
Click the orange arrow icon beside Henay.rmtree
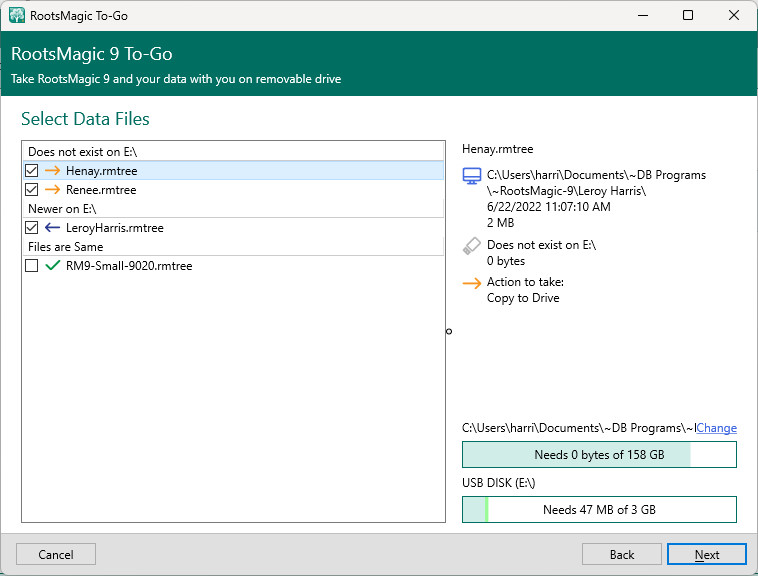click(53, 171)
